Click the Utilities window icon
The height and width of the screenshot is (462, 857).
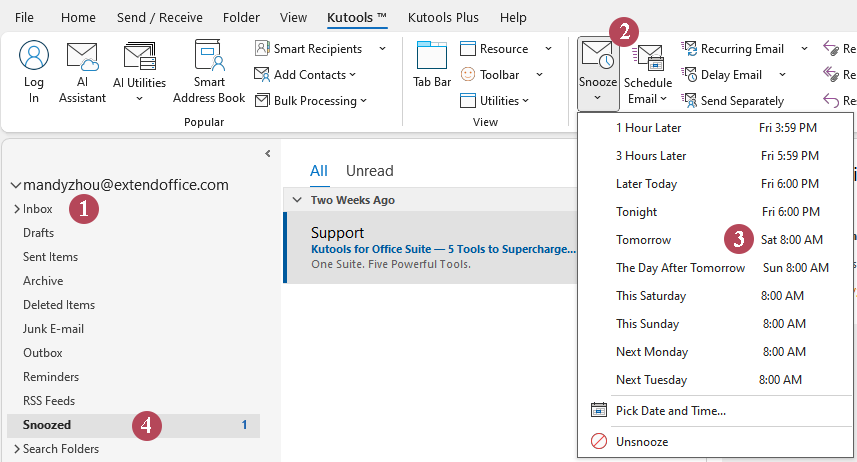(468, 101)
